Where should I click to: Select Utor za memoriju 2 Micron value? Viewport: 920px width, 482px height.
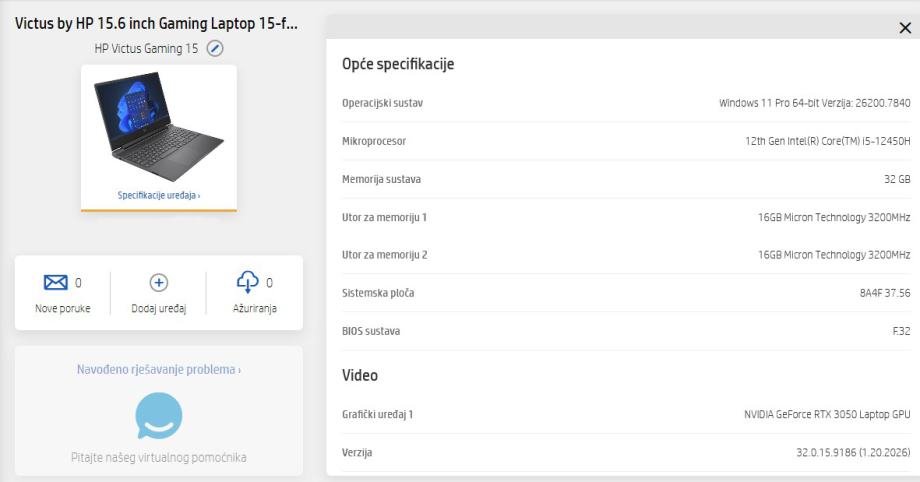834,255
